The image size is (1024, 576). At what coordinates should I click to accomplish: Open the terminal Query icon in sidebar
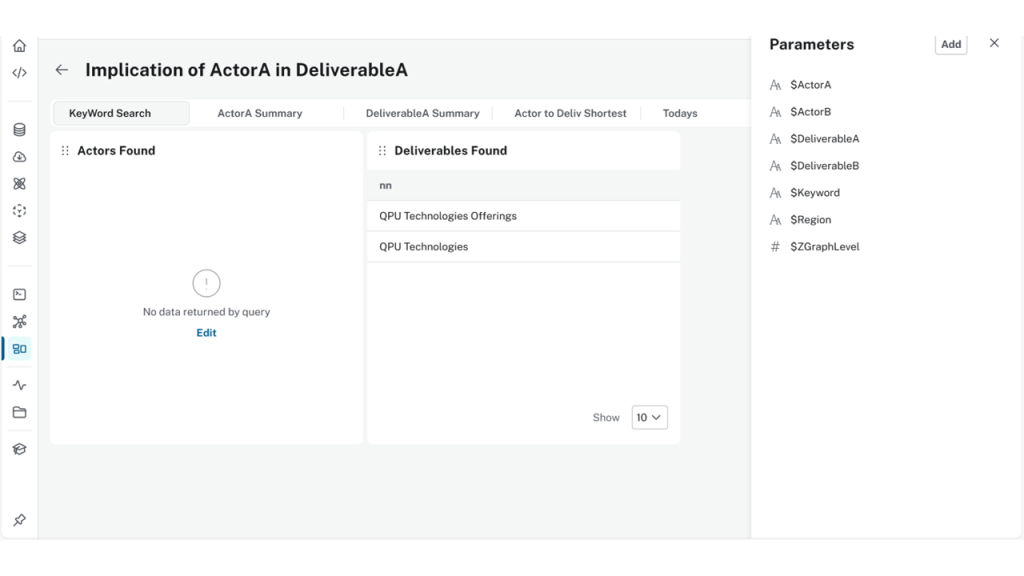[19, 295]
